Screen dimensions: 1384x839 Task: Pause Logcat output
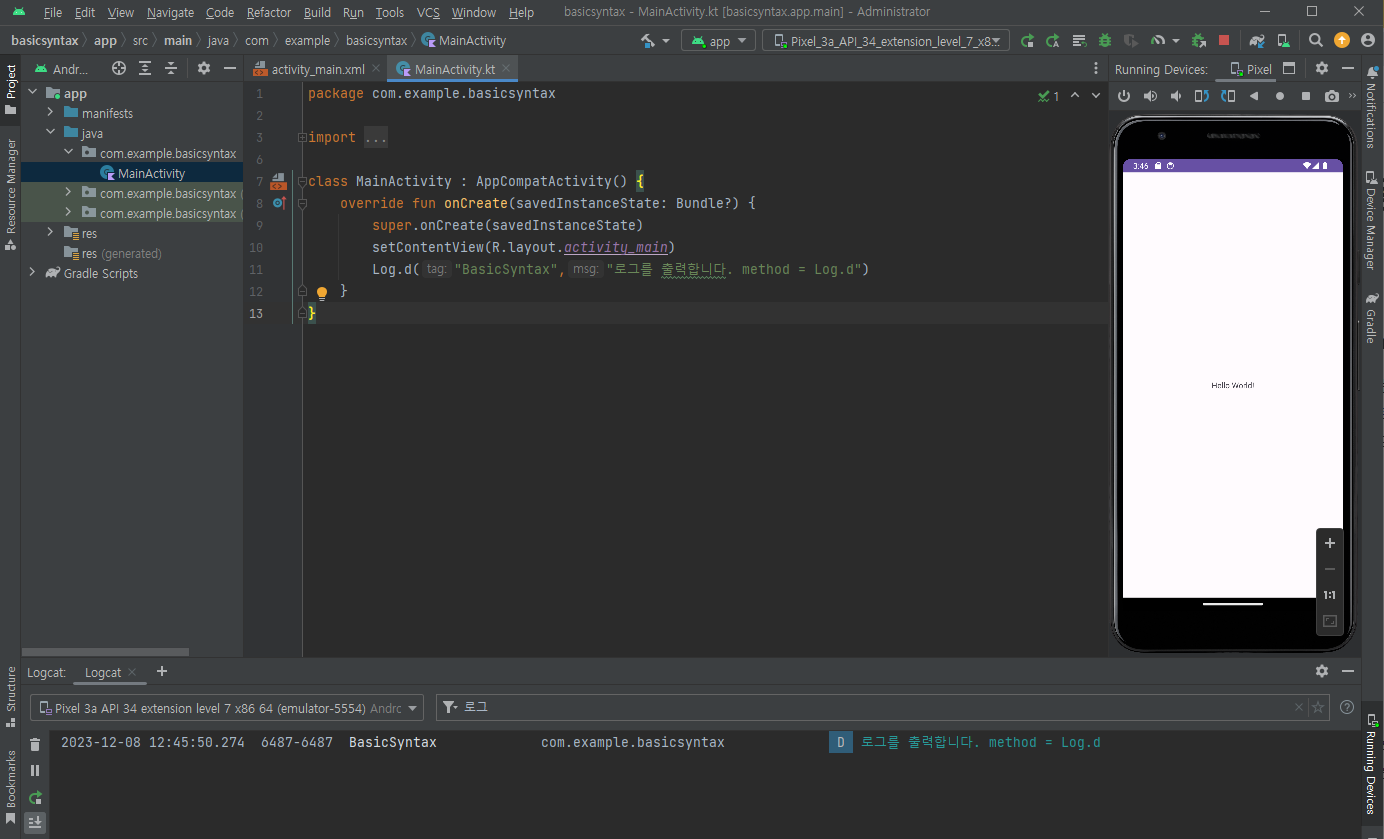(x=35, y=770)
